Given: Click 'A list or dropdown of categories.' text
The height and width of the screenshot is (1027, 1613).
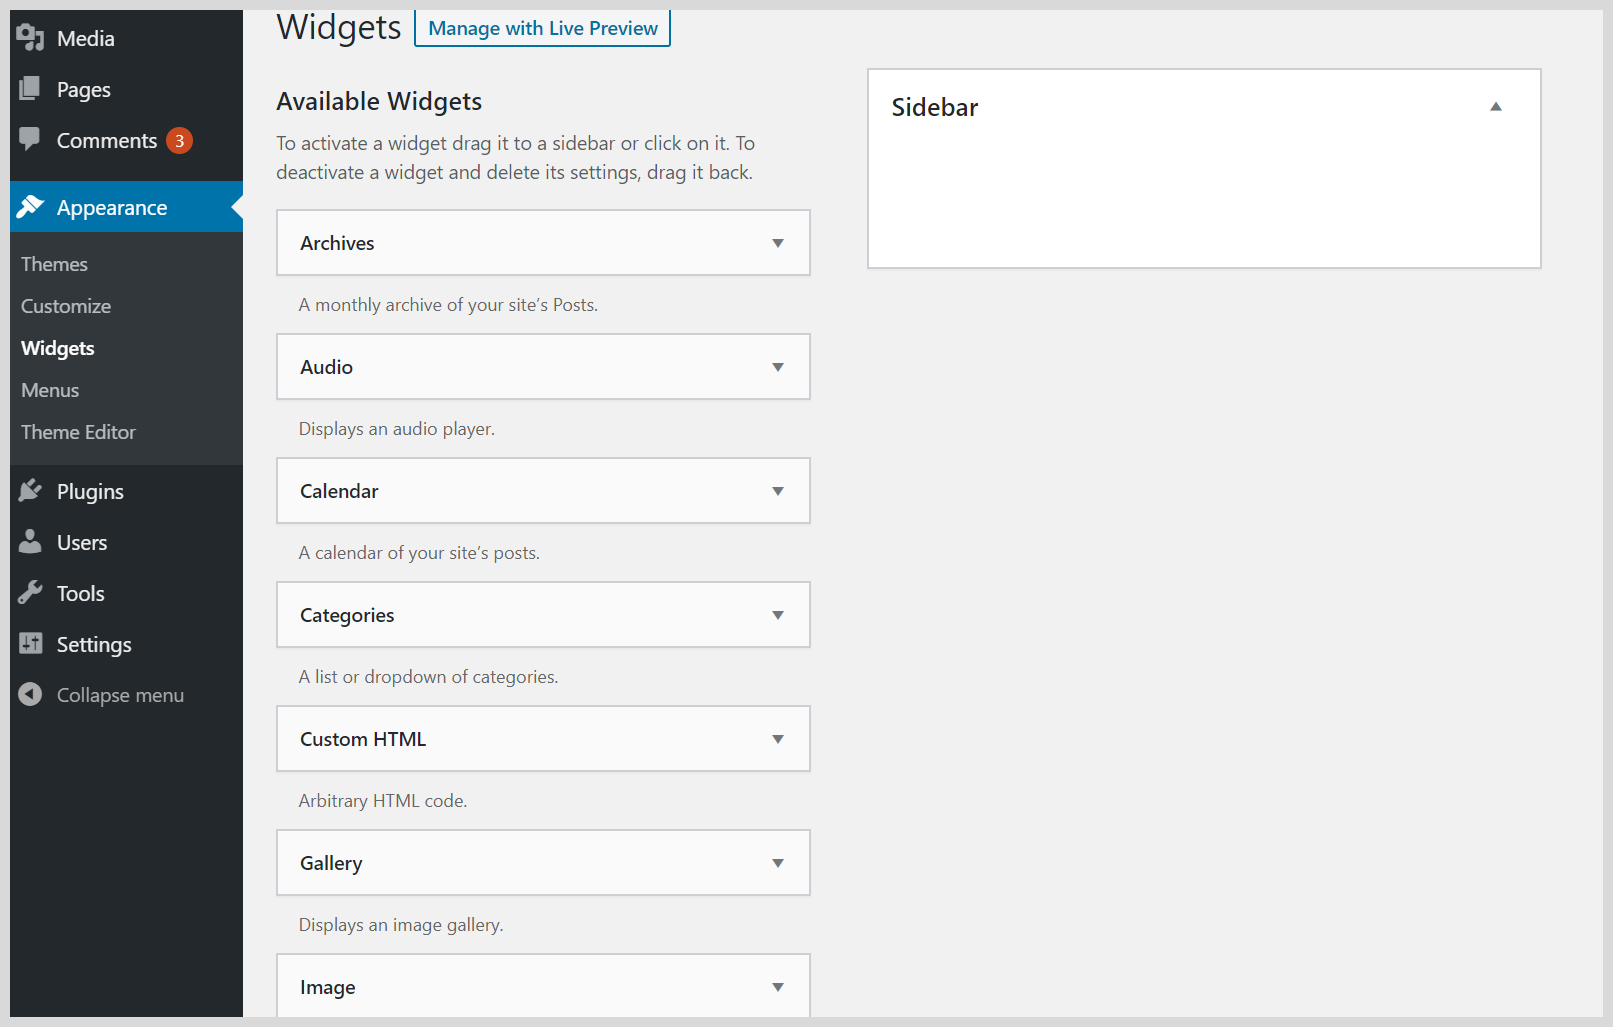Looking at the screenshot, I should 428,677.
